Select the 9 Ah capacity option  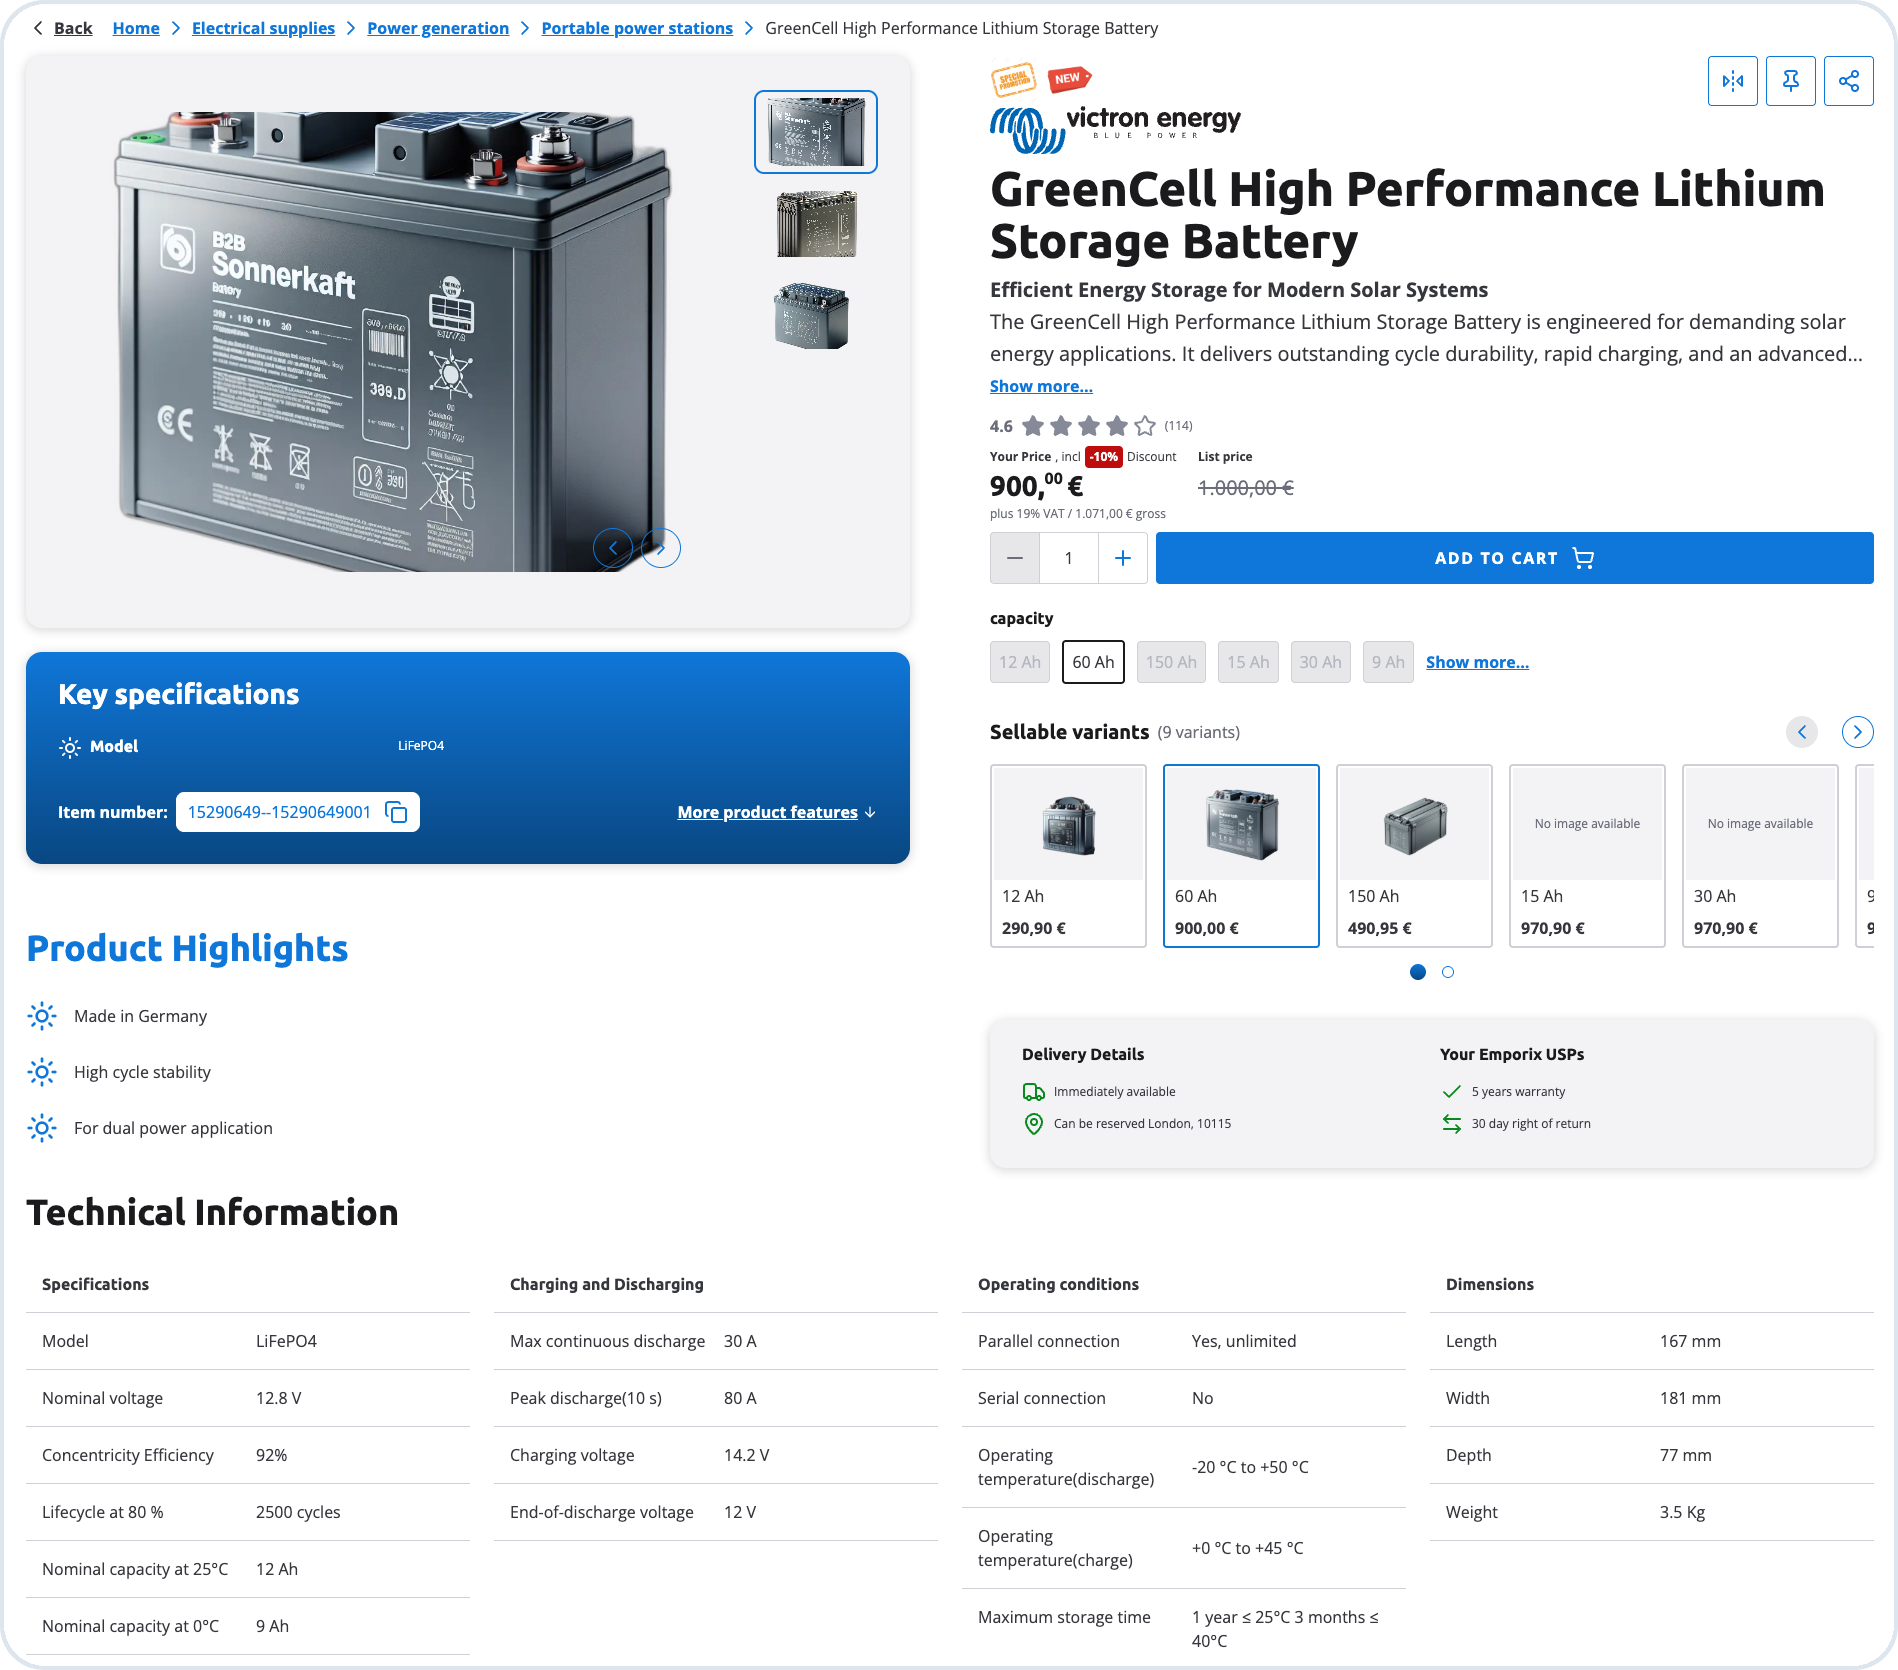pyautogui.click(x=1388, y=662)
